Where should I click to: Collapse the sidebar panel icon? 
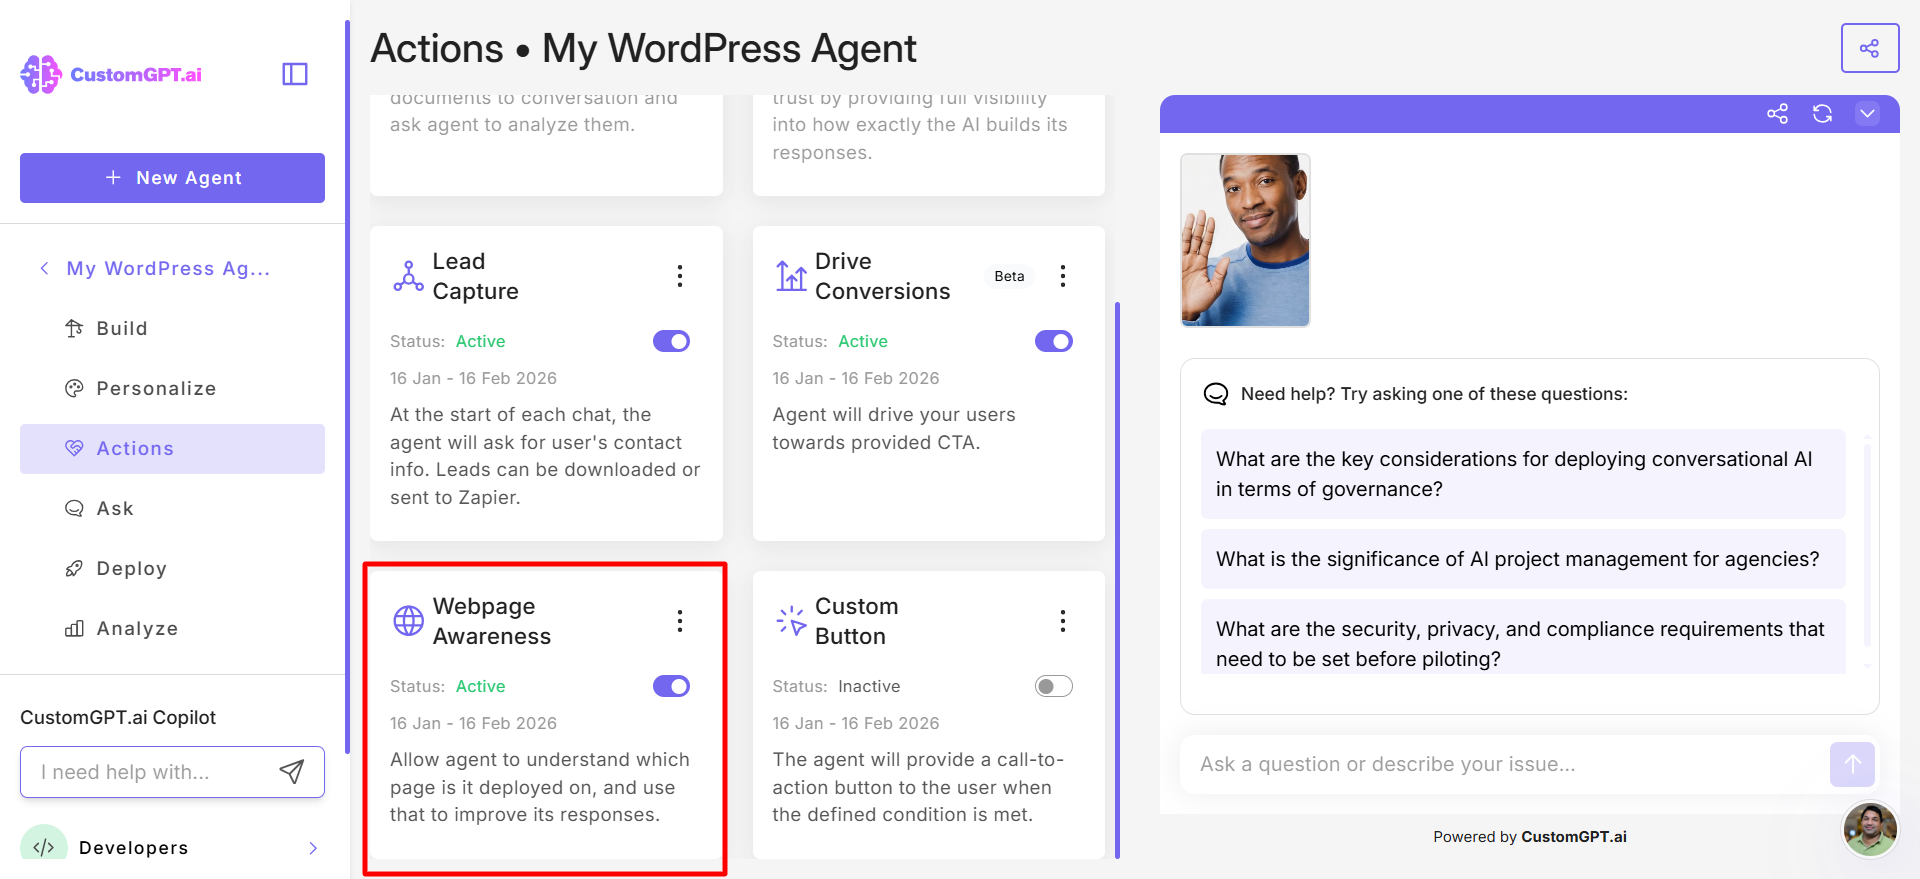pyautogui.click(x=295, y=74)
